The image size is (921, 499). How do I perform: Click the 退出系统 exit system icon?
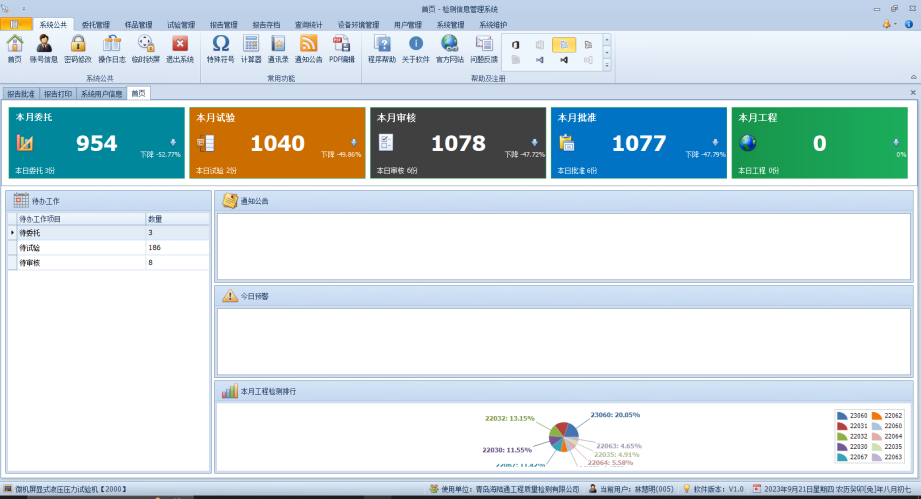pos(179,47)
